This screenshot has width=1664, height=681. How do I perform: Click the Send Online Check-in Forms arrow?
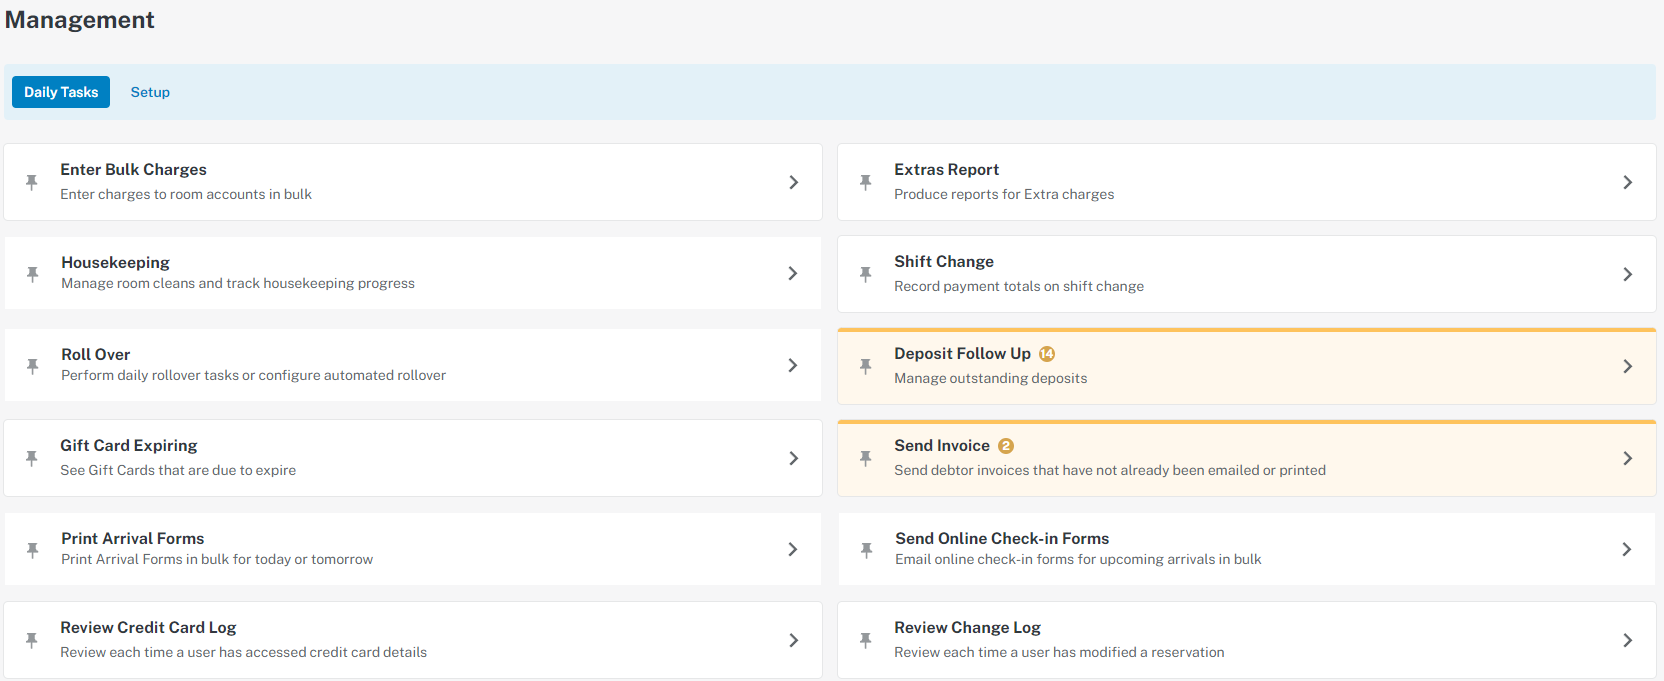coord(1627,549)
